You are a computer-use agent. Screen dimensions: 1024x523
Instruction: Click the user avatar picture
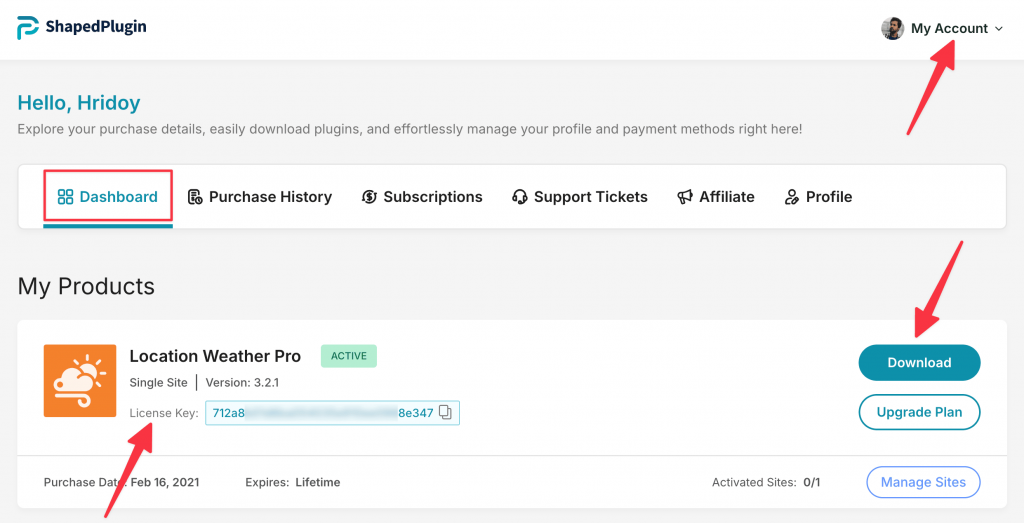892,29
